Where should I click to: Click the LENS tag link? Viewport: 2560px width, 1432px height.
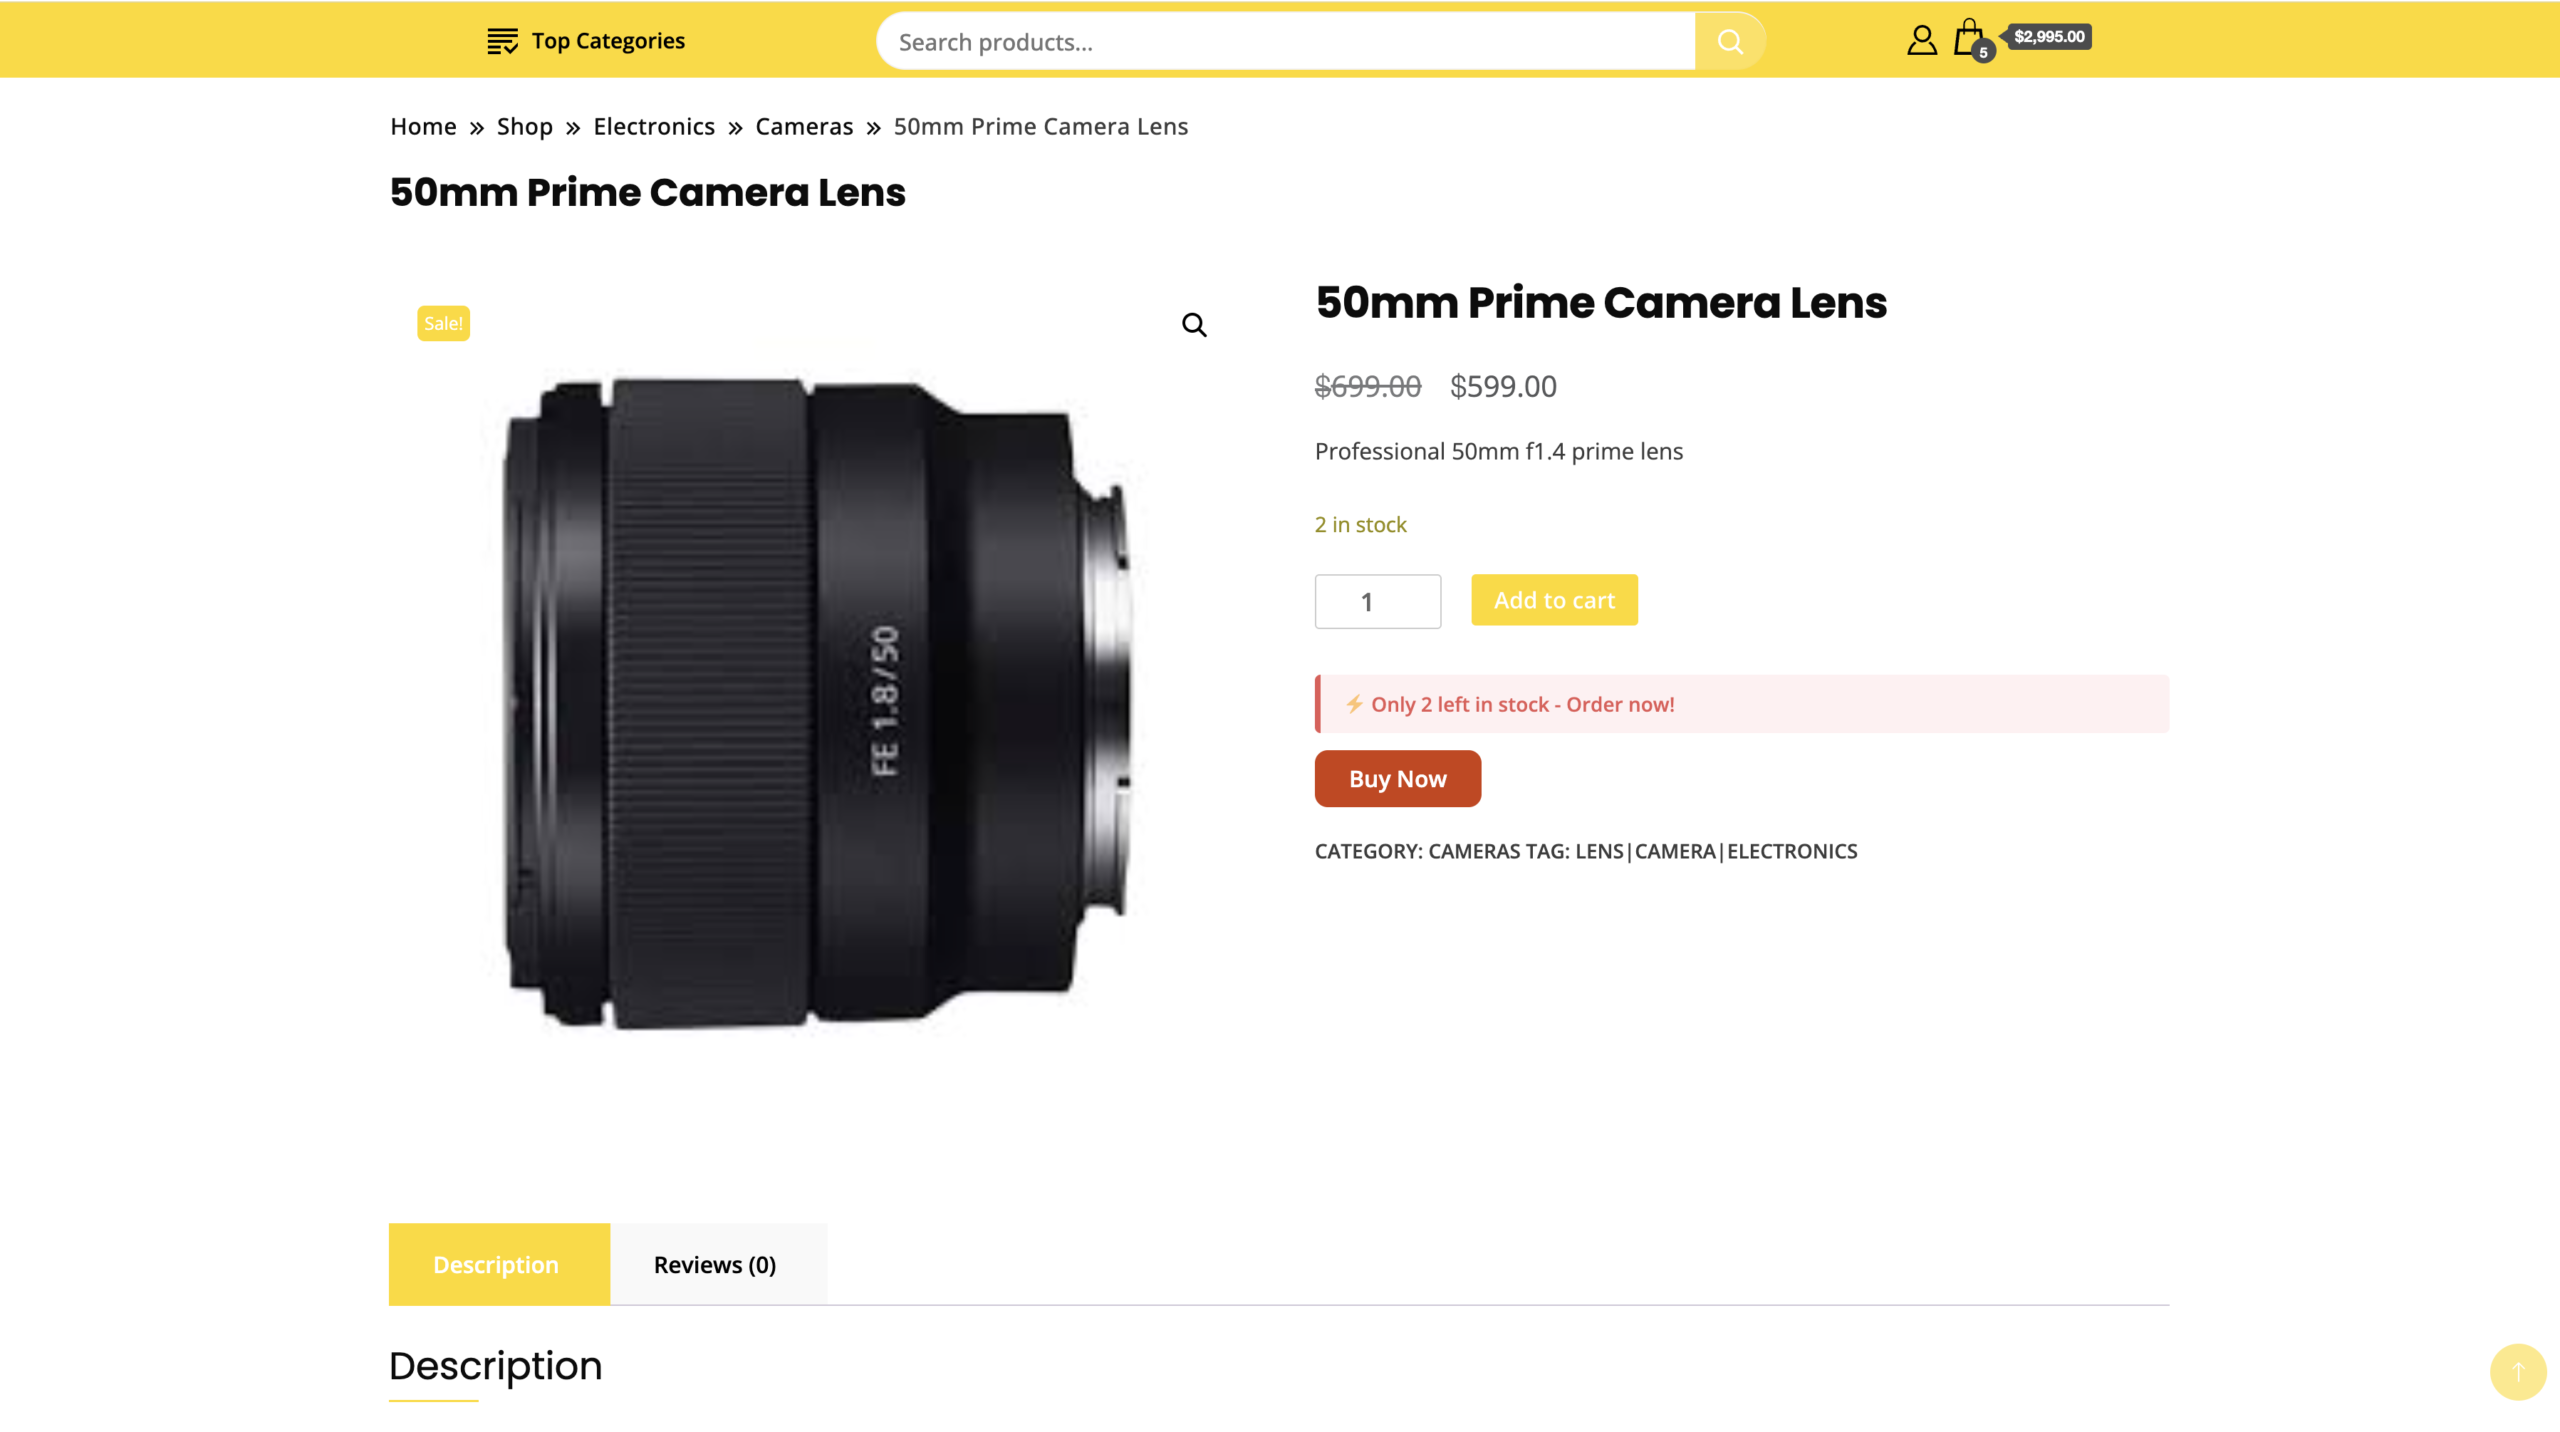coord(1599,851)
